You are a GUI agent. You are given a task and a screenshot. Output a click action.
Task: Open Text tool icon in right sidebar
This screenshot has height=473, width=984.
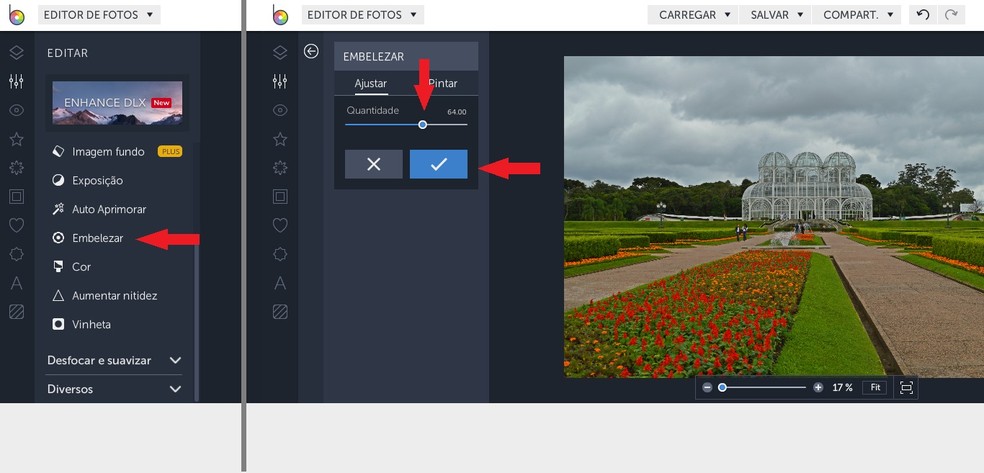point(281,283)
